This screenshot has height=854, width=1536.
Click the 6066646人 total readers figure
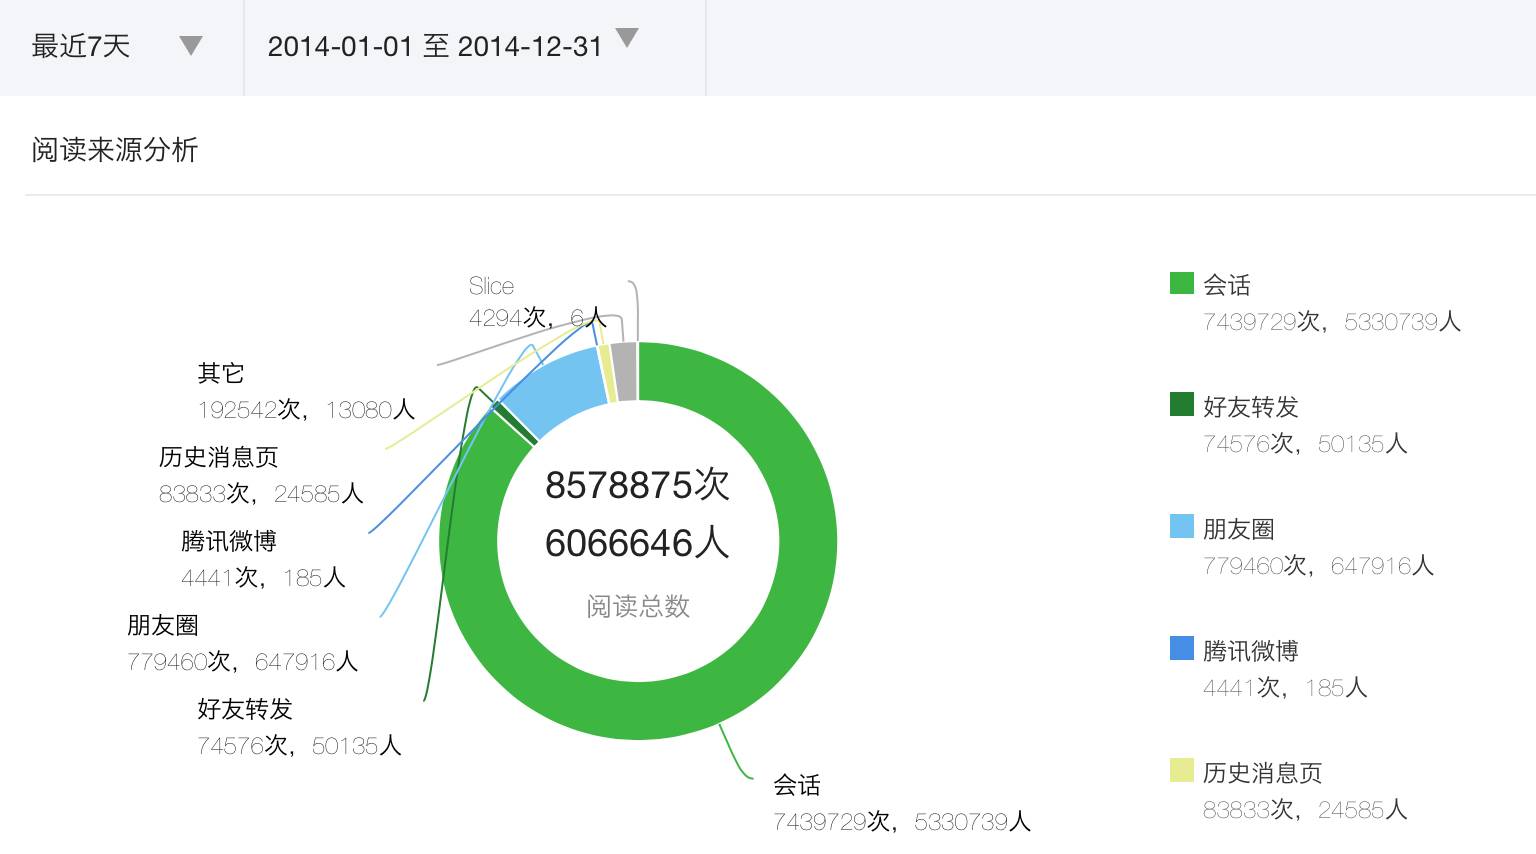tap(638, 543)
